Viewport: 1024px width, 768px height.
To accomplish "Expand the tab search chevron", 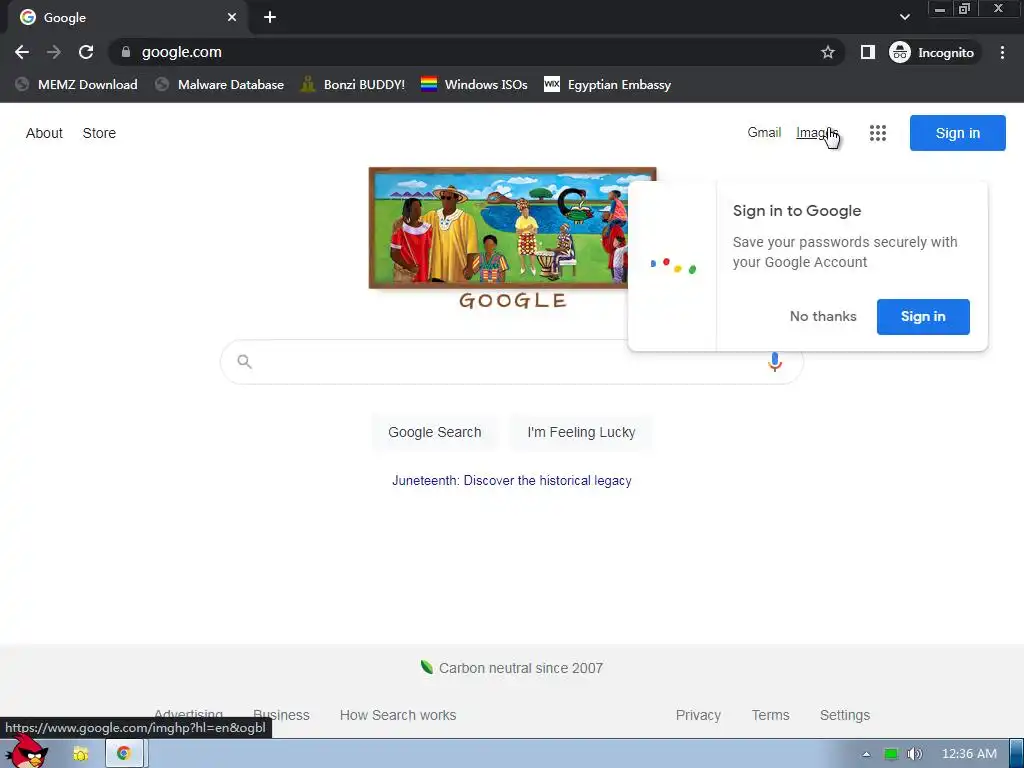I will 904,17.
